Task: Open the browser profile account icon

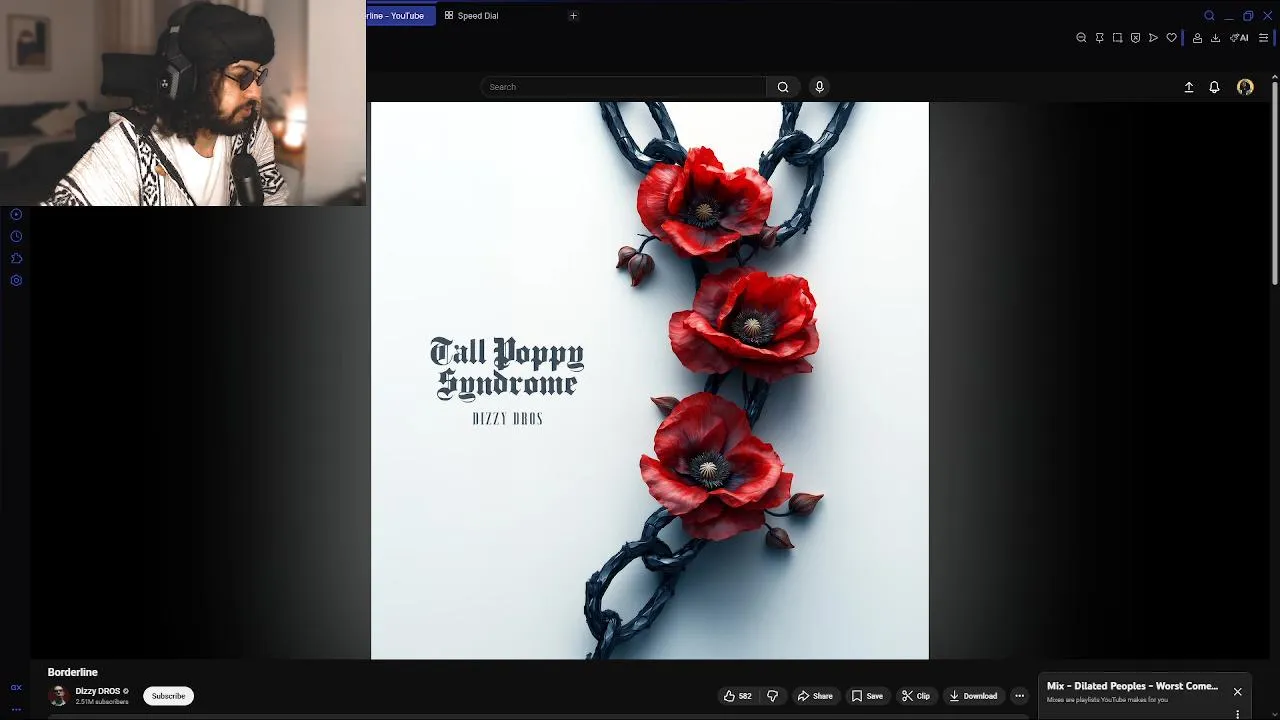Action: click(1197, 38)
